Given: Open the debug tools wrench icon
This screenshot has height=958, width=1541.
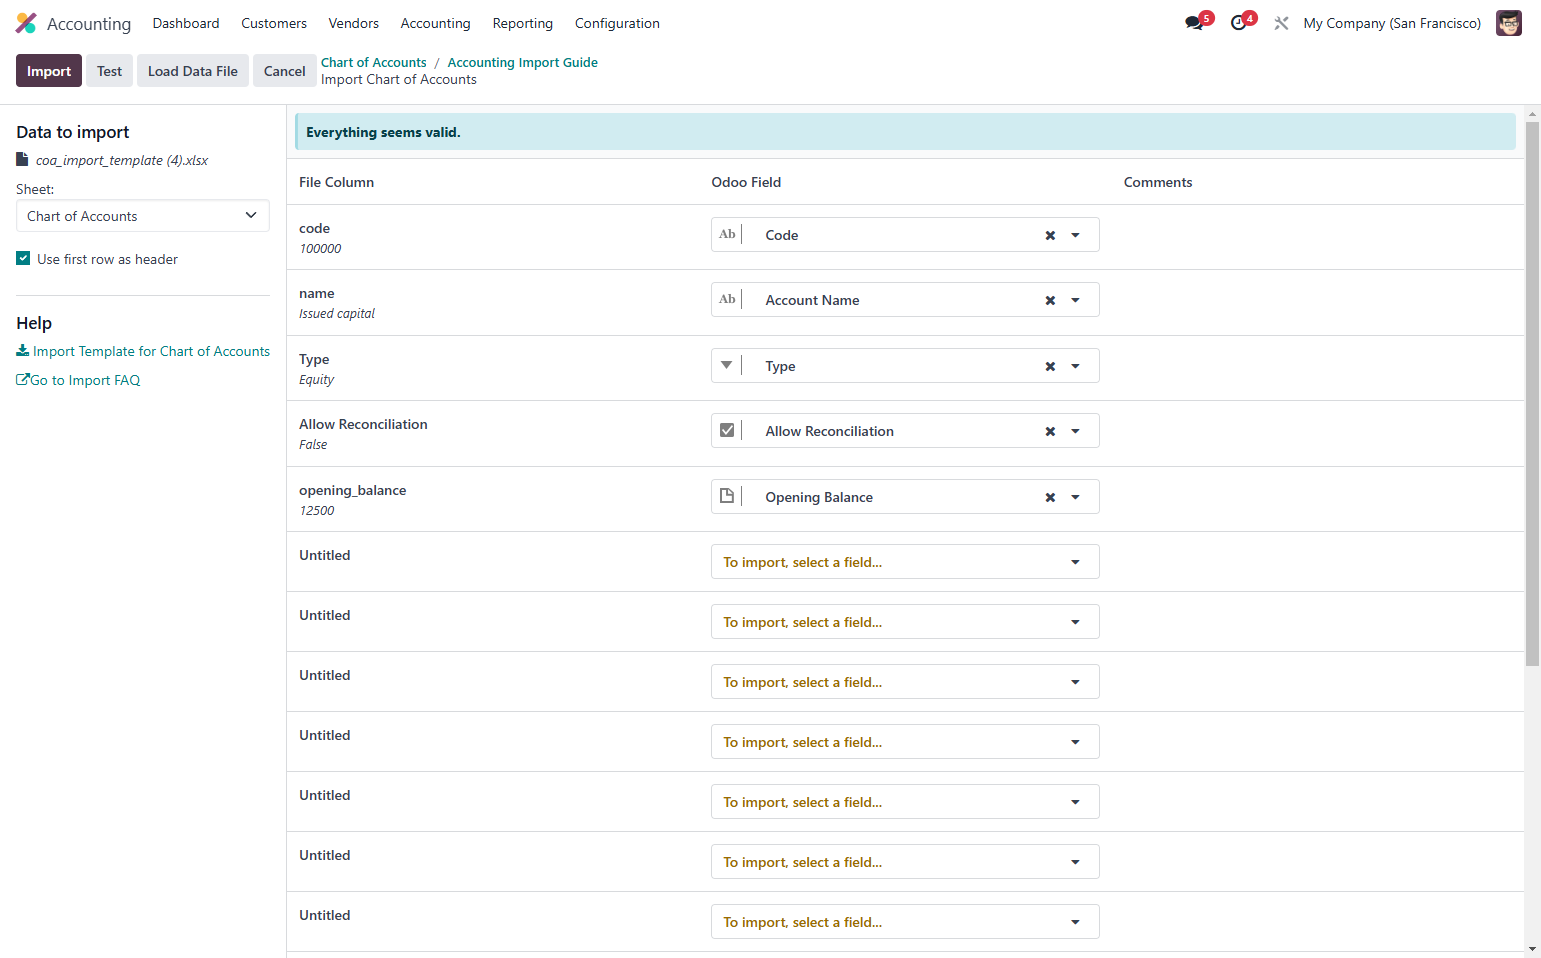Looking at the screenshot, I should 1281,23.
